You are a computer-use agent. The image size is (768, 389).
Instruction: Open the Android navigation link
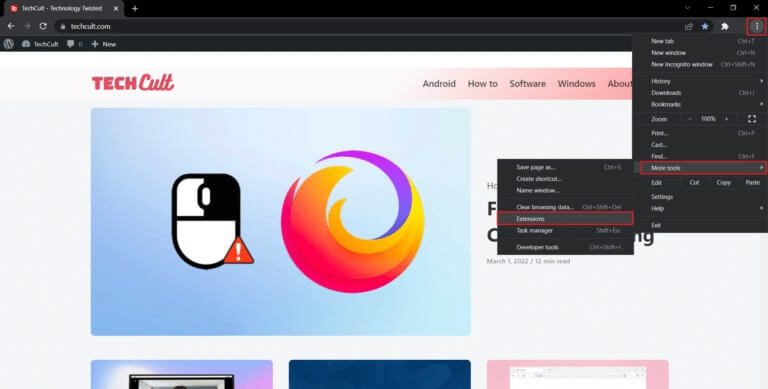[x=439, y=84]
